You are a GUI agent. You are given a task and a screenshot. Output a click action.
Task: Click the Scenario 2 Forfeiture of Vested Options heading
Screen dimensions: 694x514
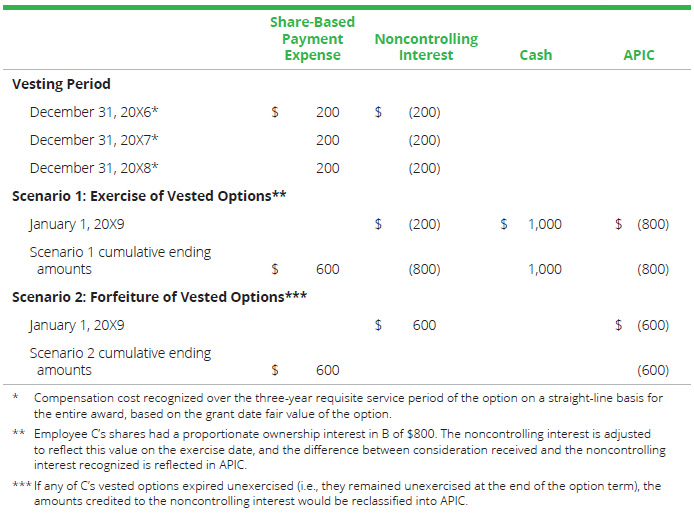(159, 296)
